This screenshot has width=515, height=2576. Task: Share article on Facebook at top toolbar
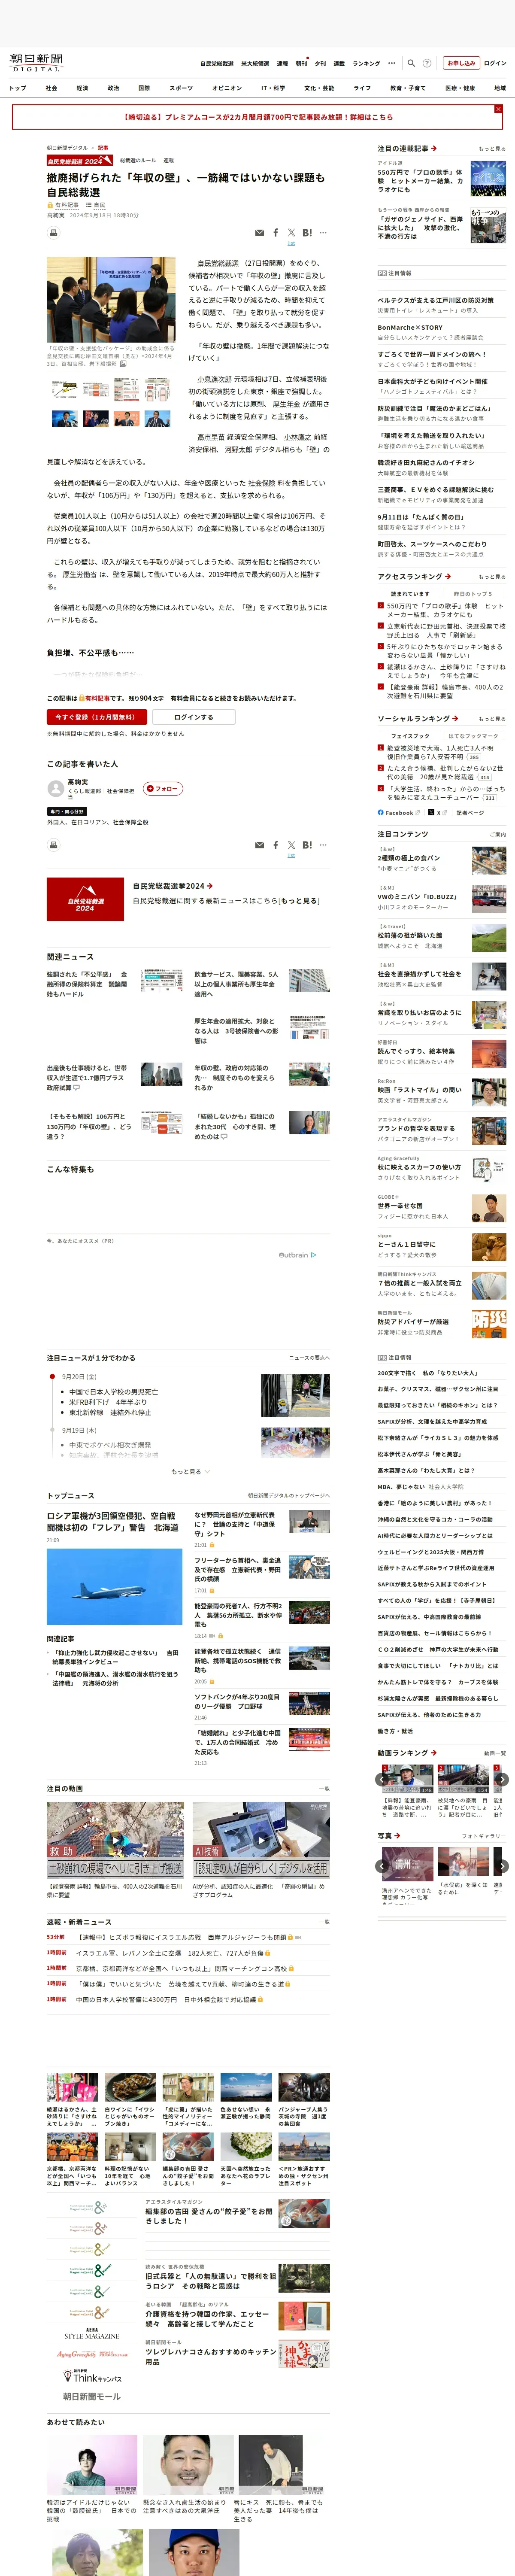tap(276, 233)
